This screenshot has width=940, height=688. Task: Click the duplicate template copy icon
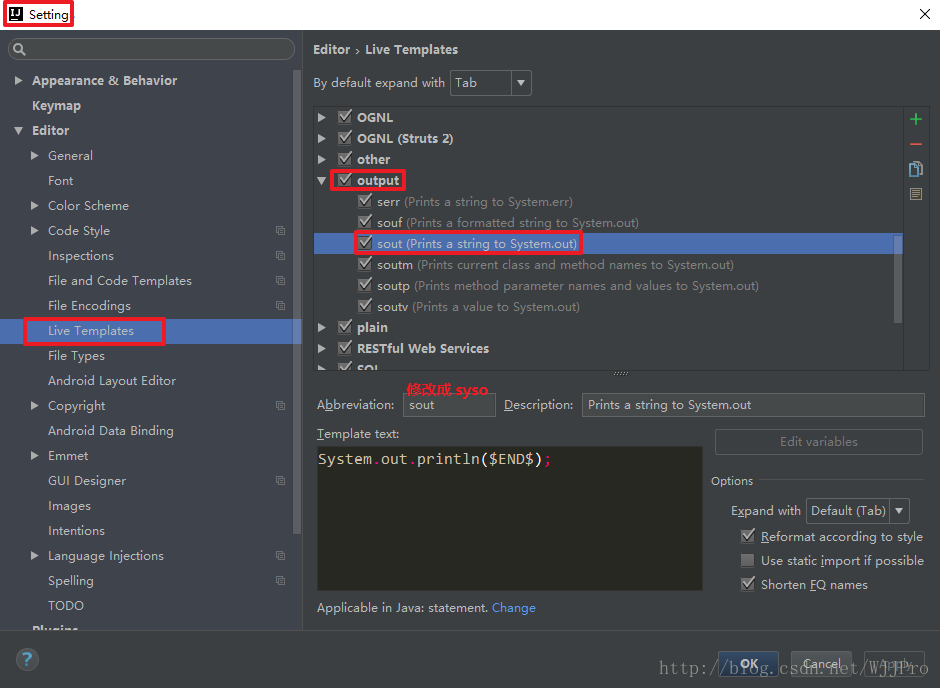[x=915, y=169]
